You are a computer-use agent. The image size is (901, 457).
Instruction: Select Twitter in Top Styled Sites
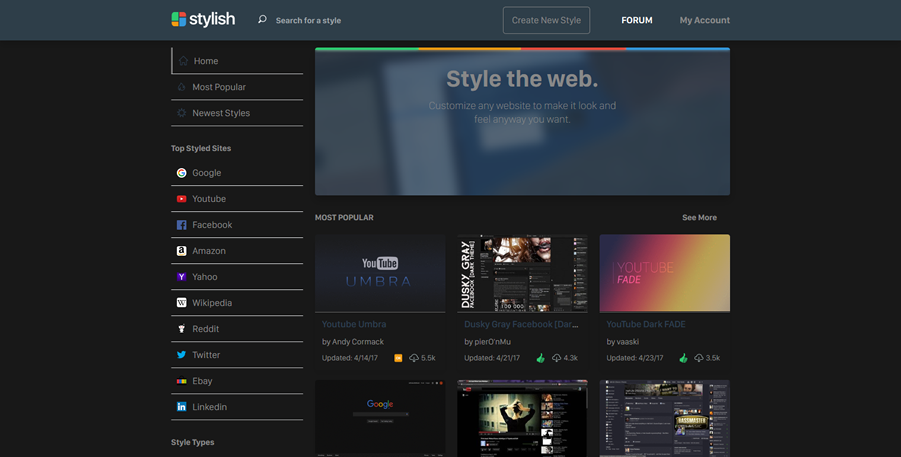pyautogui.click(x=237, y=355)
